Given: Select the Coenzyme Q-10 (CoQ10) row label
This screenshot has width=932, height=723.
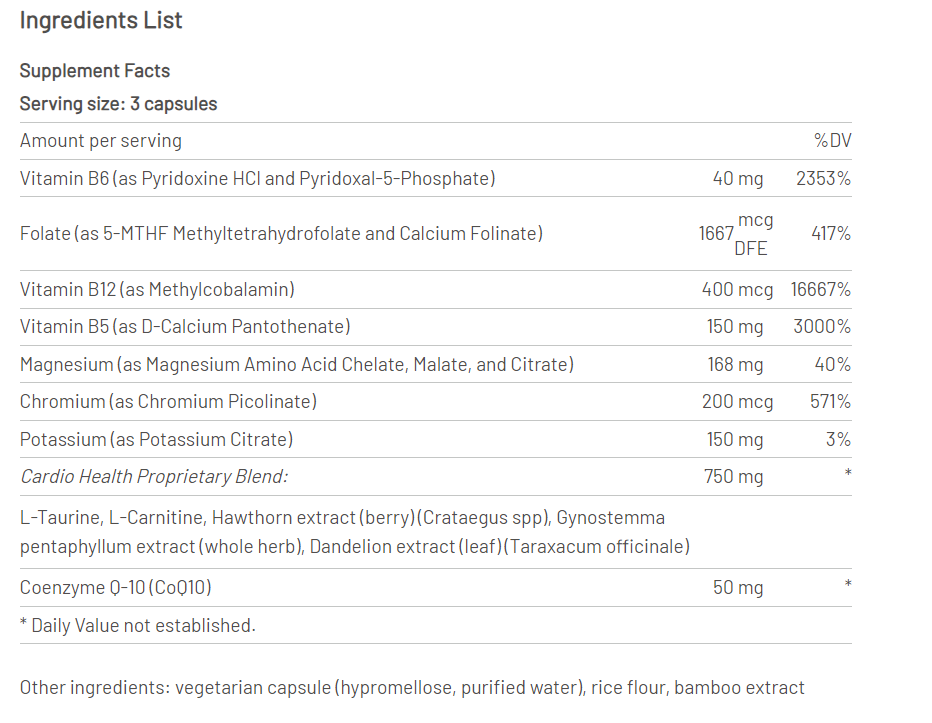Looking at the screenshot, I should 116,588.
